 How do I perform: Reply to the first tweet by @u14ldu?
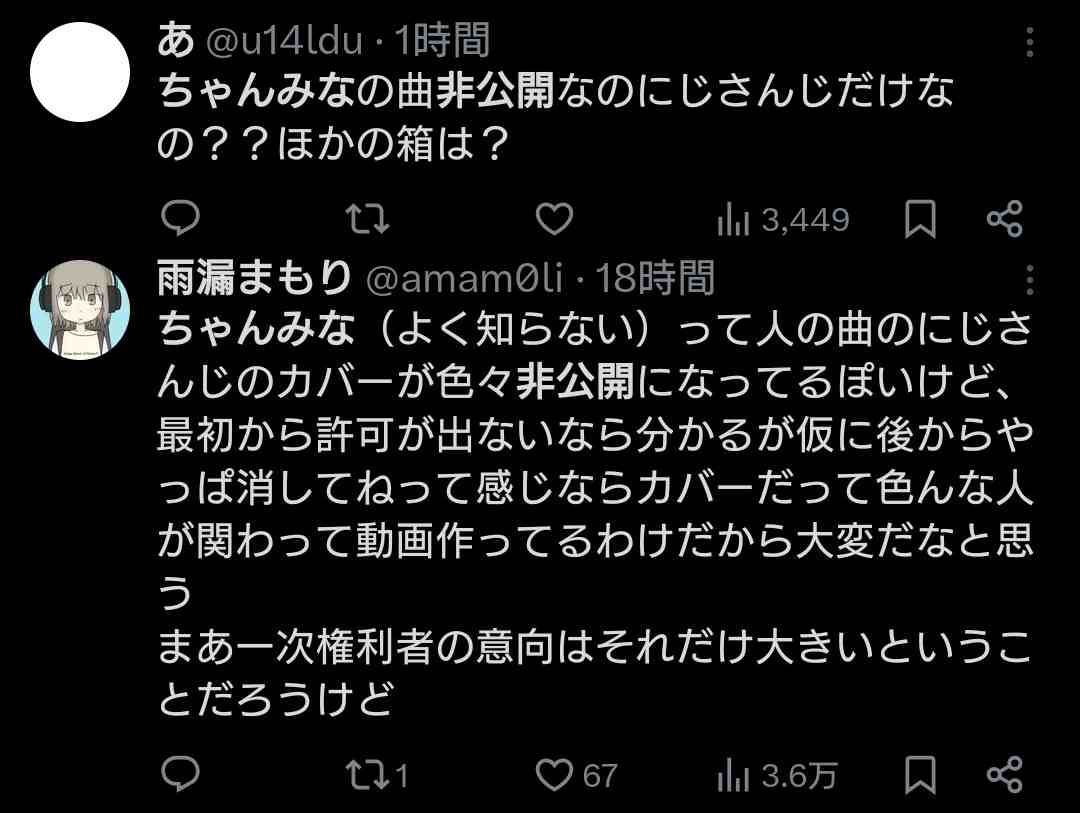click(180, 219)
